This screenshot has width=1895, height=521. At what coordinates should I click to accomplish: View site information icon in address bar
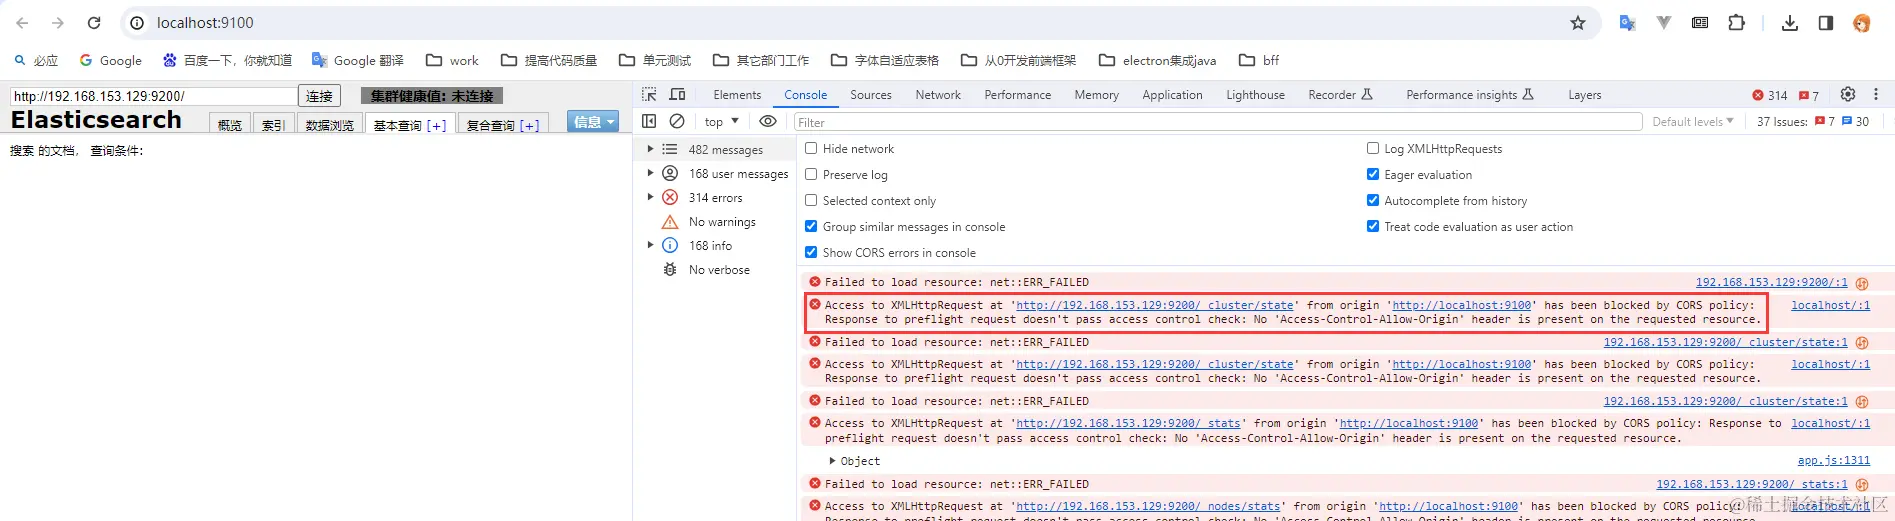(x=138, y=22)
